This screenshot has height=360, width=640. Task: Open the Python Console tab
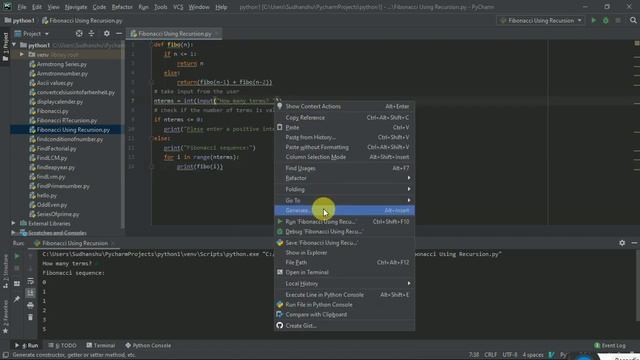(x=148, y=345)
